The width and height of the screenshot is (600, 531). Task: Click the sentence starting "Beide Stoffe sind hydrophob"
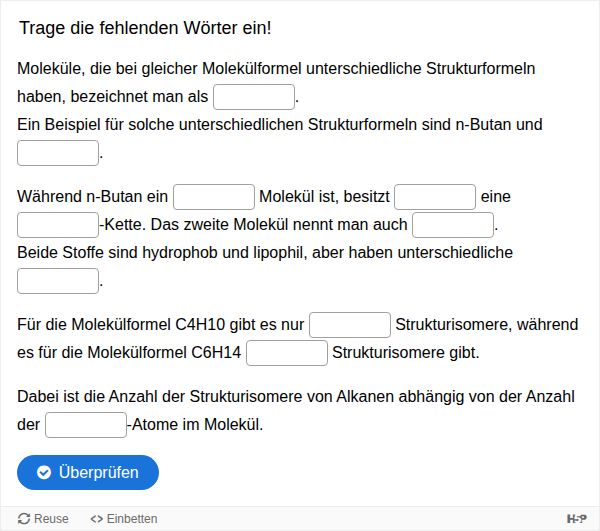pyautogui.click(x=265, y=253)
